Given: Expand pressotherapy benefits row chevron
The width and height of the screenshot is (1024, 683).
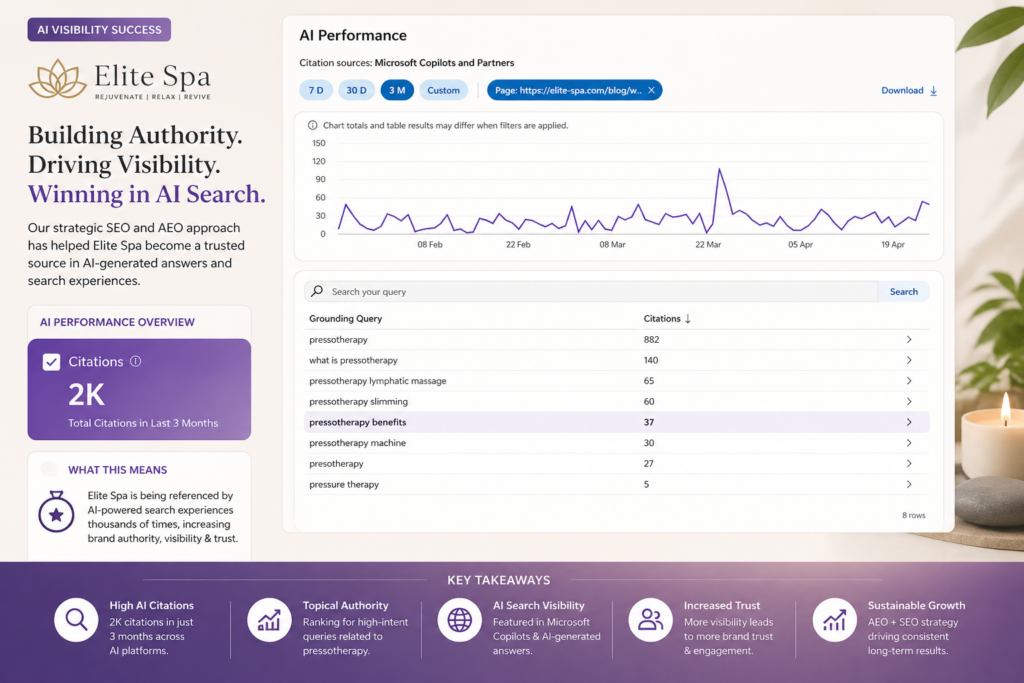Looking at the screenshot, I should [x=908, y=422].
